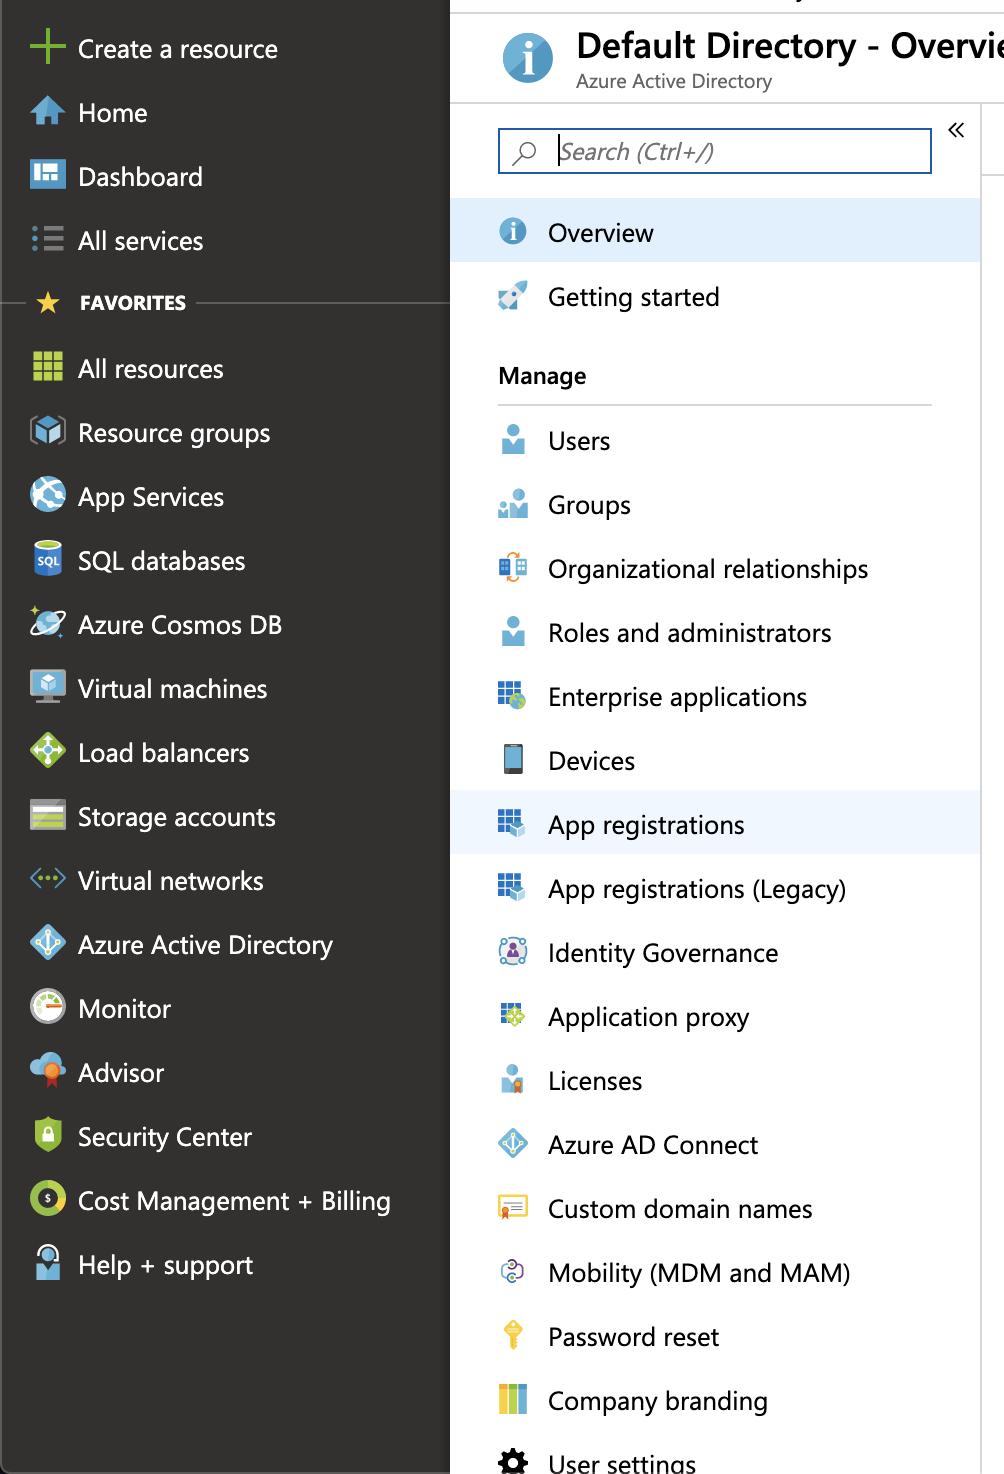
Task: Click the All resources green grid icon
Action: (x=47, y=367)
